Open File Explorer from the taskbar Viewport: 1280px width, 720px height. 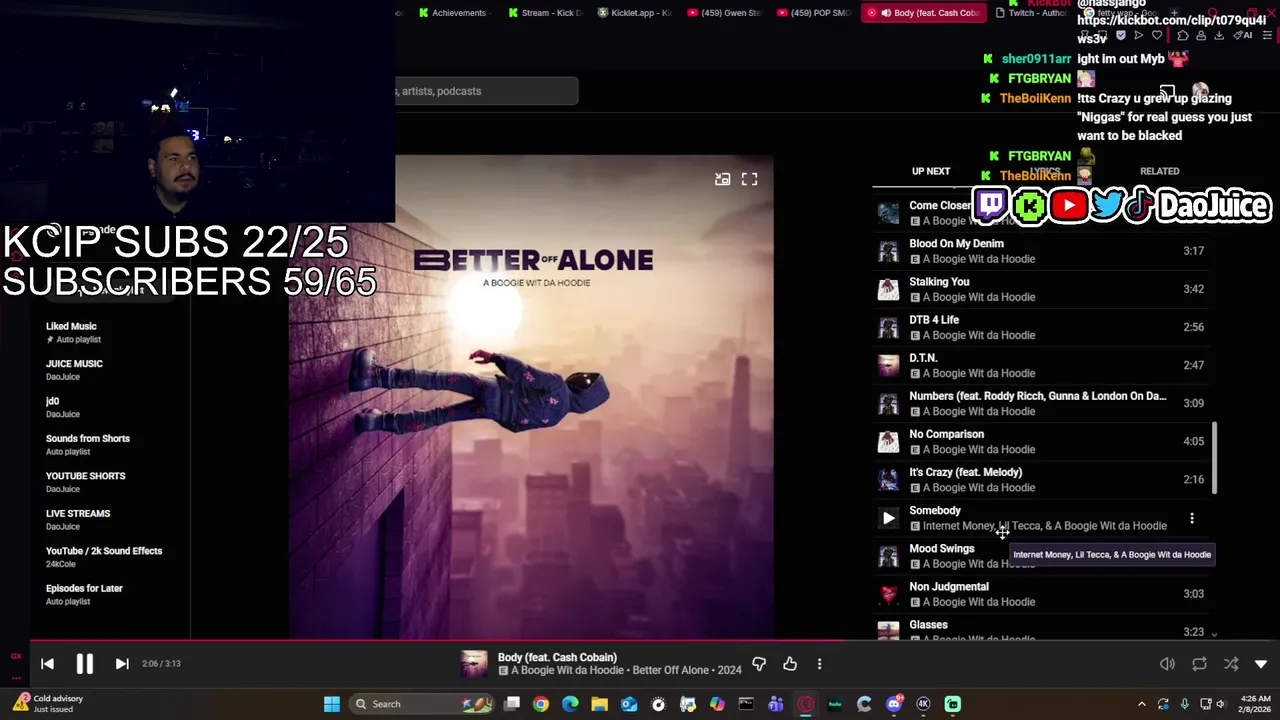coord(599,704)
